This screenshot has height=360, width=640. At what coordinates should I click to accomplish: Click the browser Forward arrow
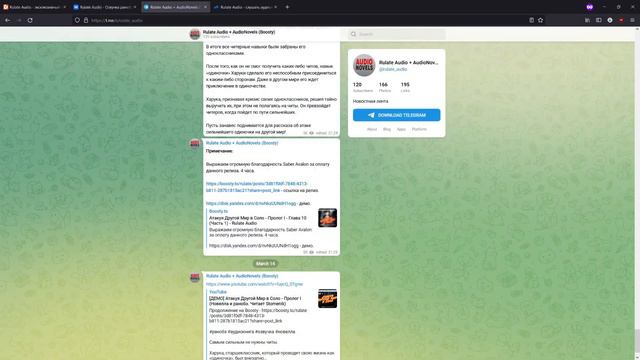tap(19, 20)
